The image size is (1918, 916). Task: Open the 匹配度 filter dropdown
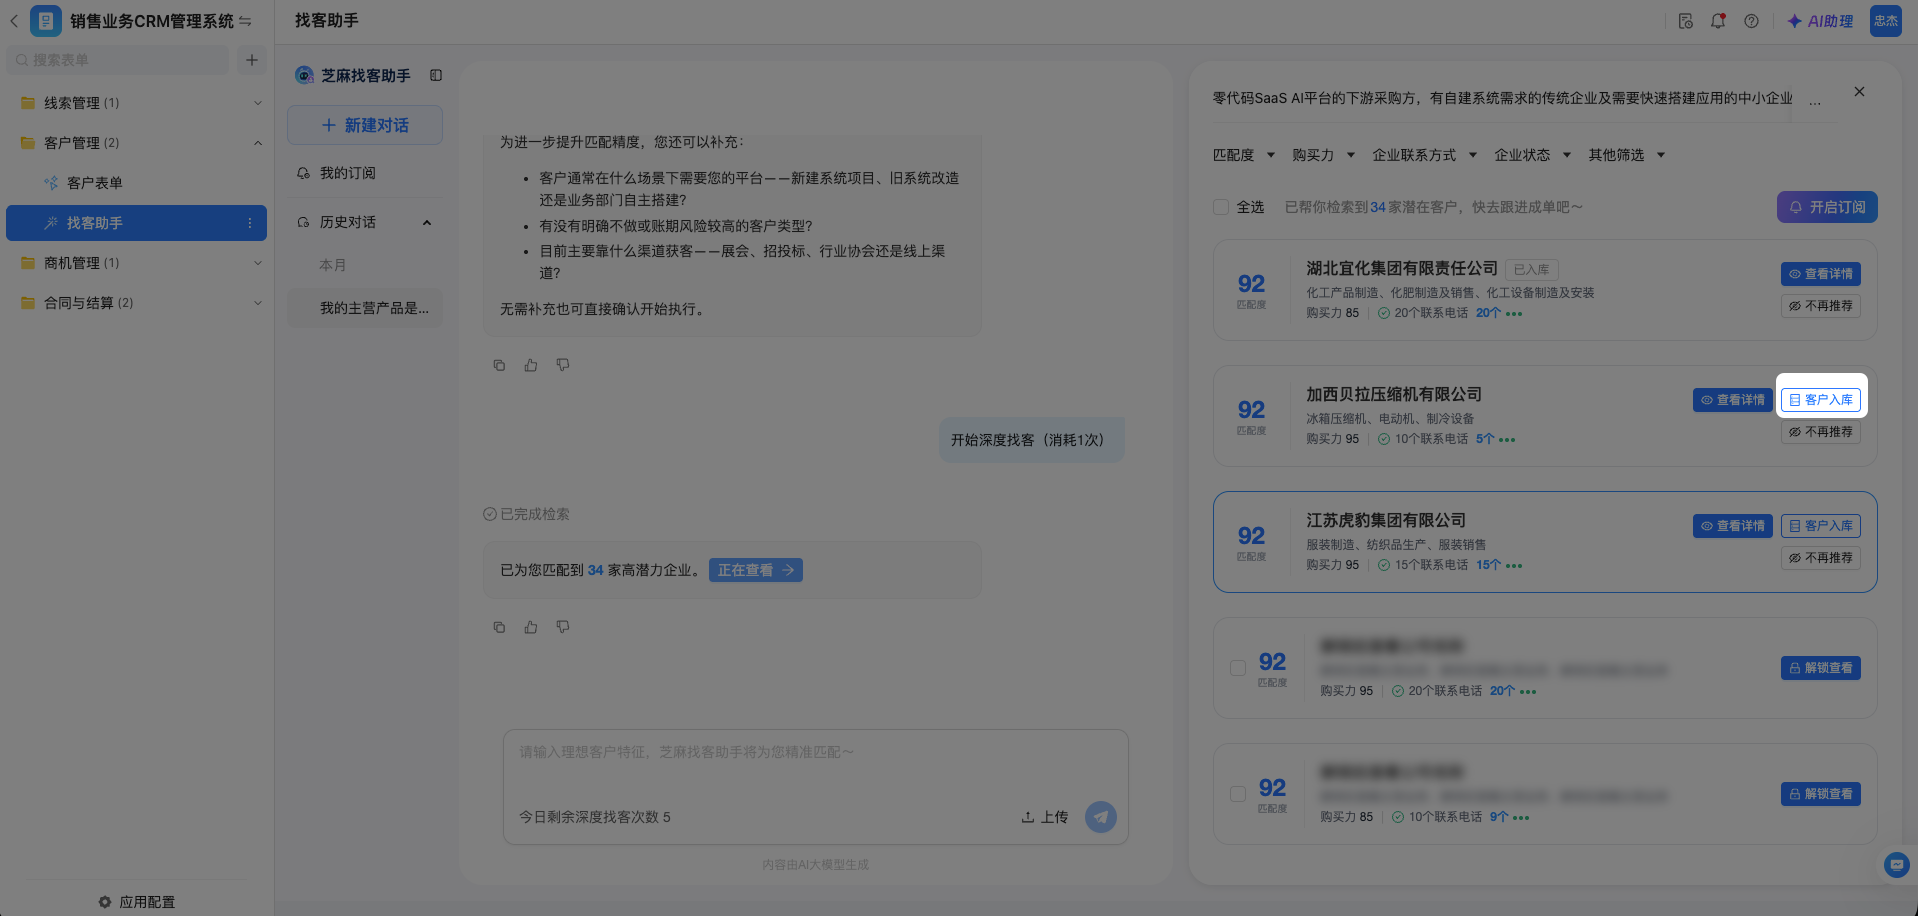1244,155
